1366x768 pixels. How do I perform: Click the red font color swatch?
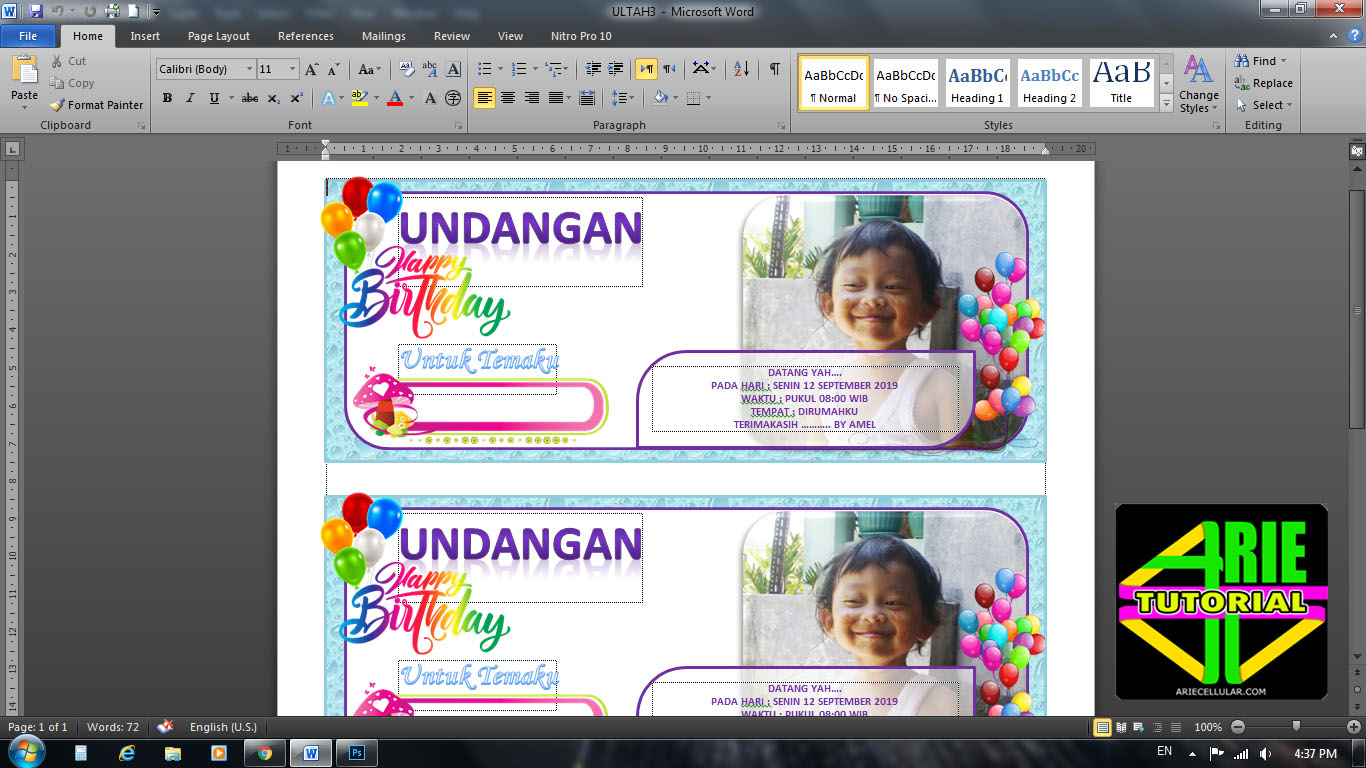pyautogui.click(x=395, y=98)
